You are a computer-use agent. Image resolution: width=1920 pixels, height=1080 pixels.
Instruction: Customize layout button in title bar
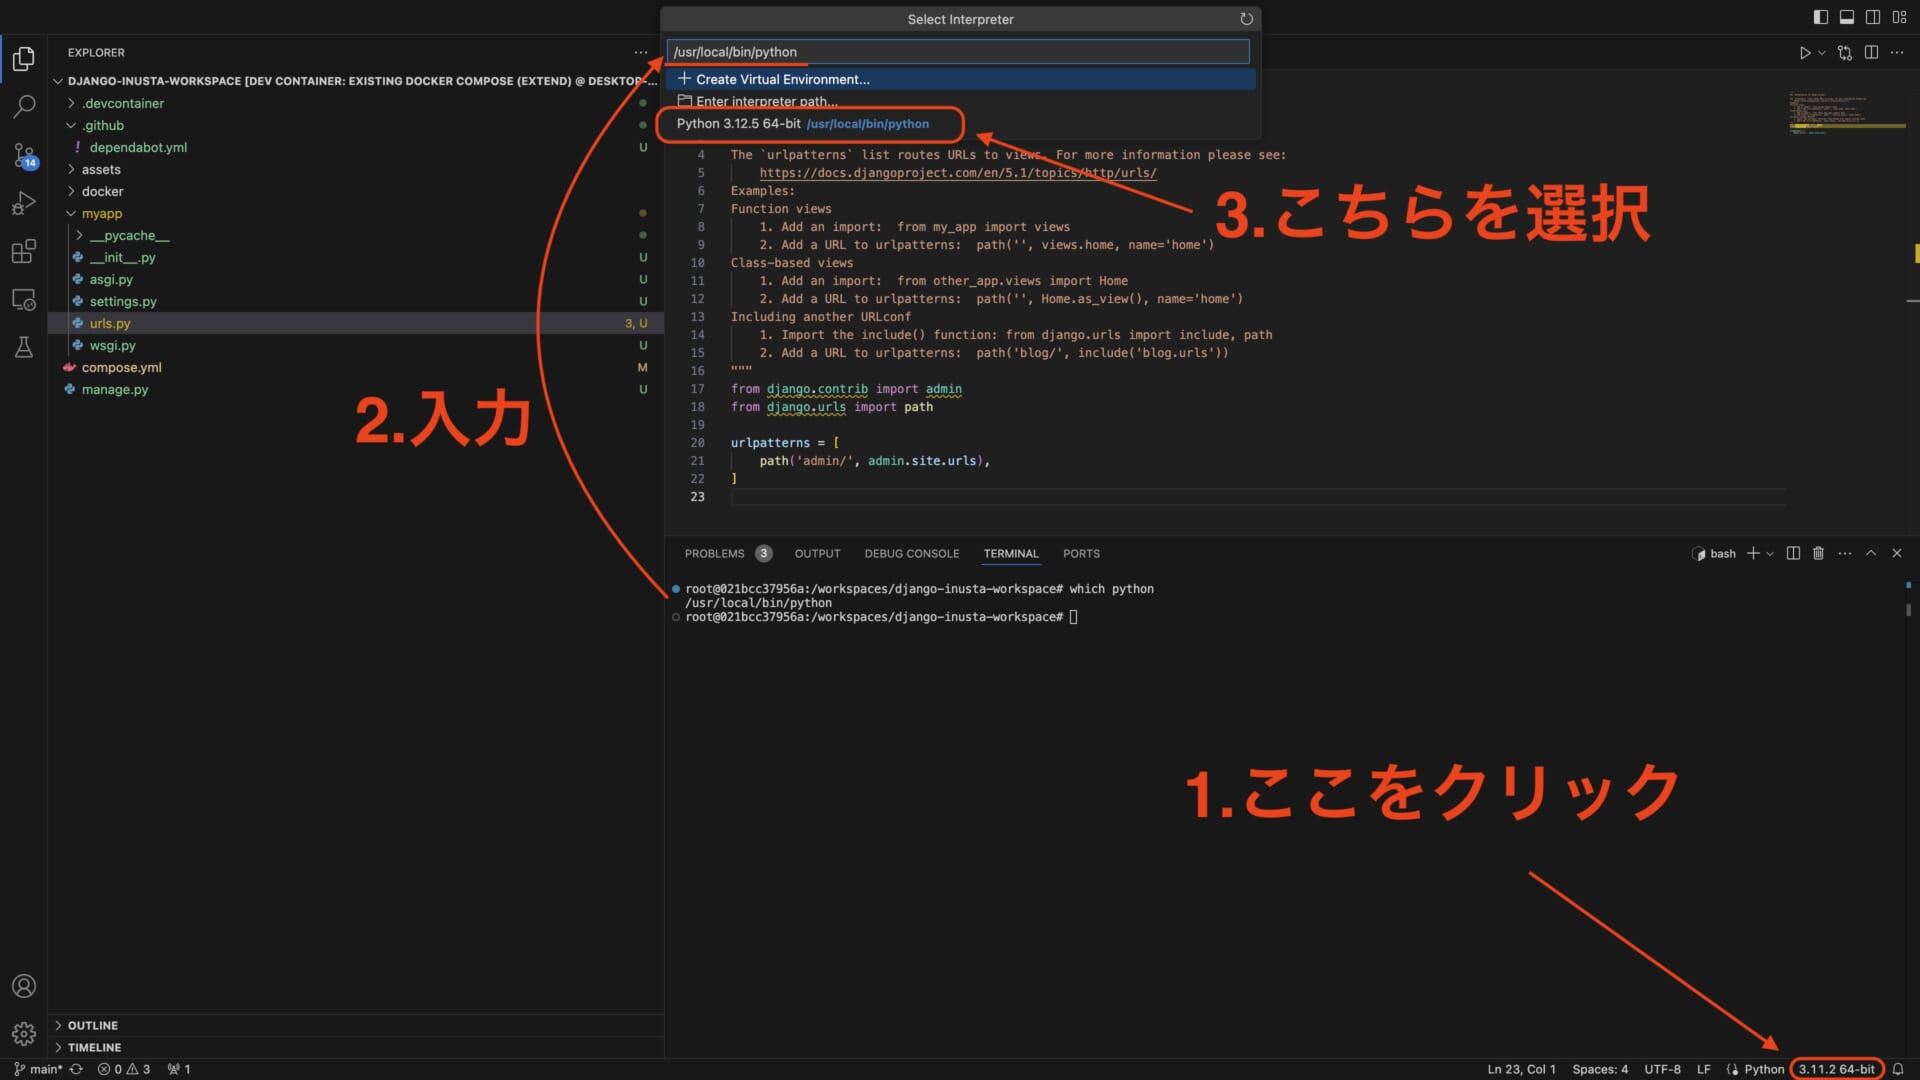click(1899, 17)
